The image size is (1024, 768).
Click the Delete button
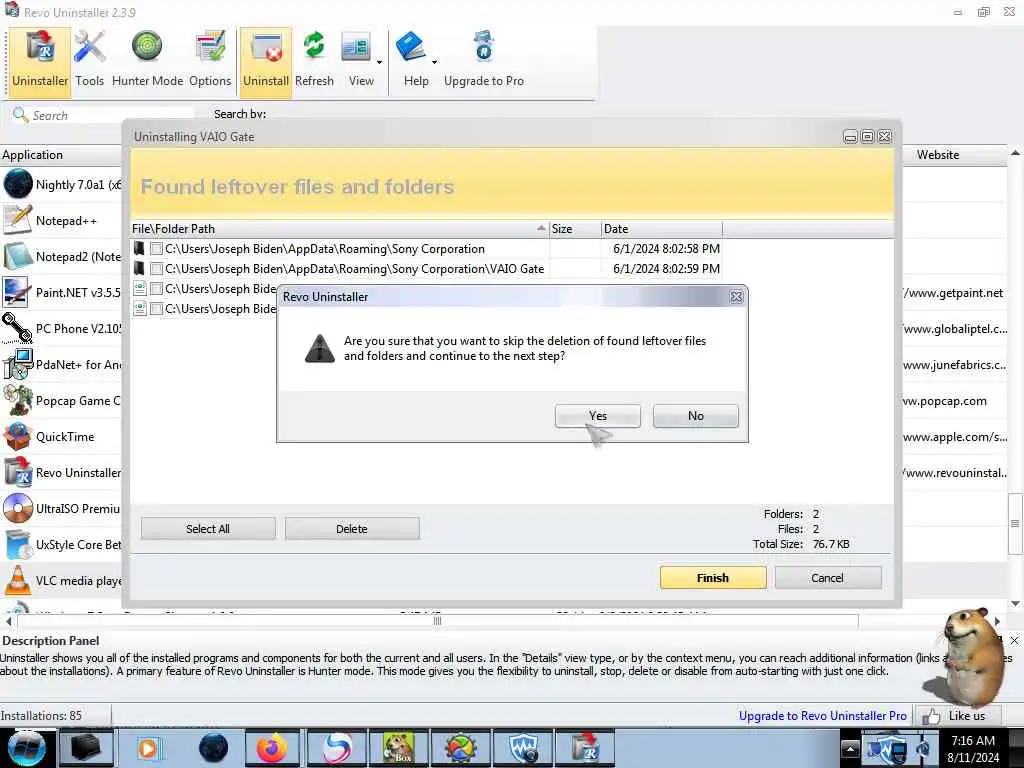tap(351, 528)
